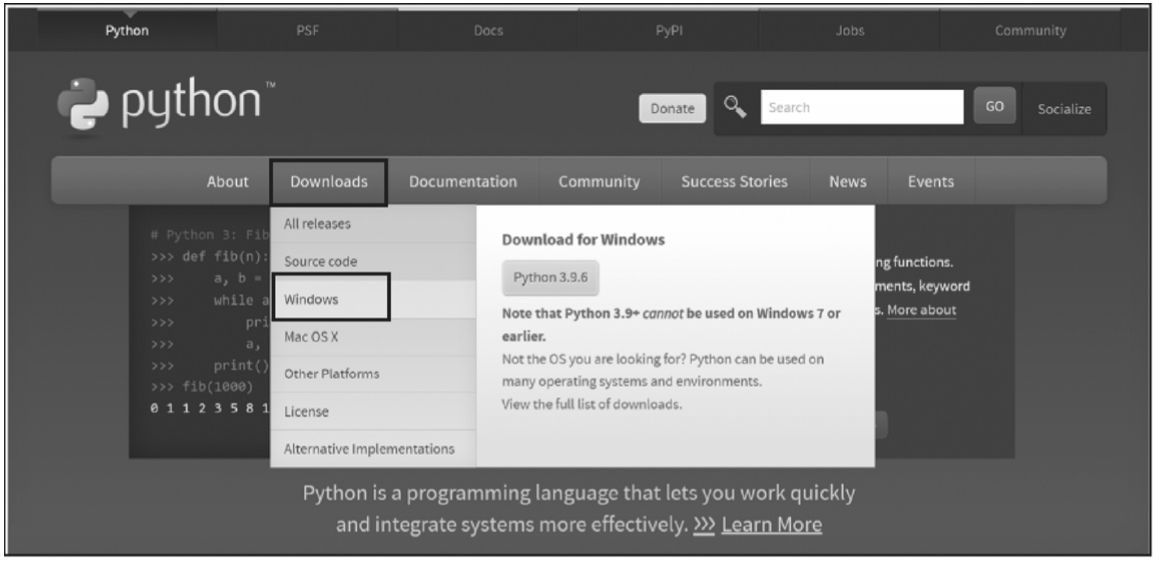Open the About navigation menu
This screenshot has height=564, width=1159.
click(x=228, y=182)
